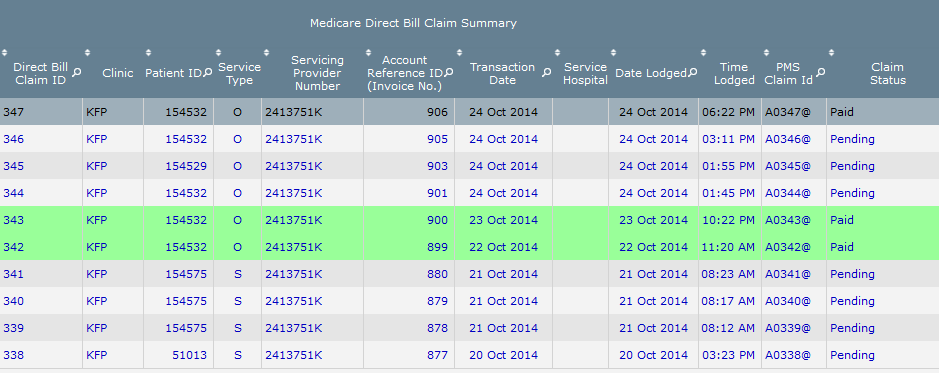Select the top row claim 347
The height and width of the screenshot is (373, 939).
pyautogui.click(x=13, y=112)
